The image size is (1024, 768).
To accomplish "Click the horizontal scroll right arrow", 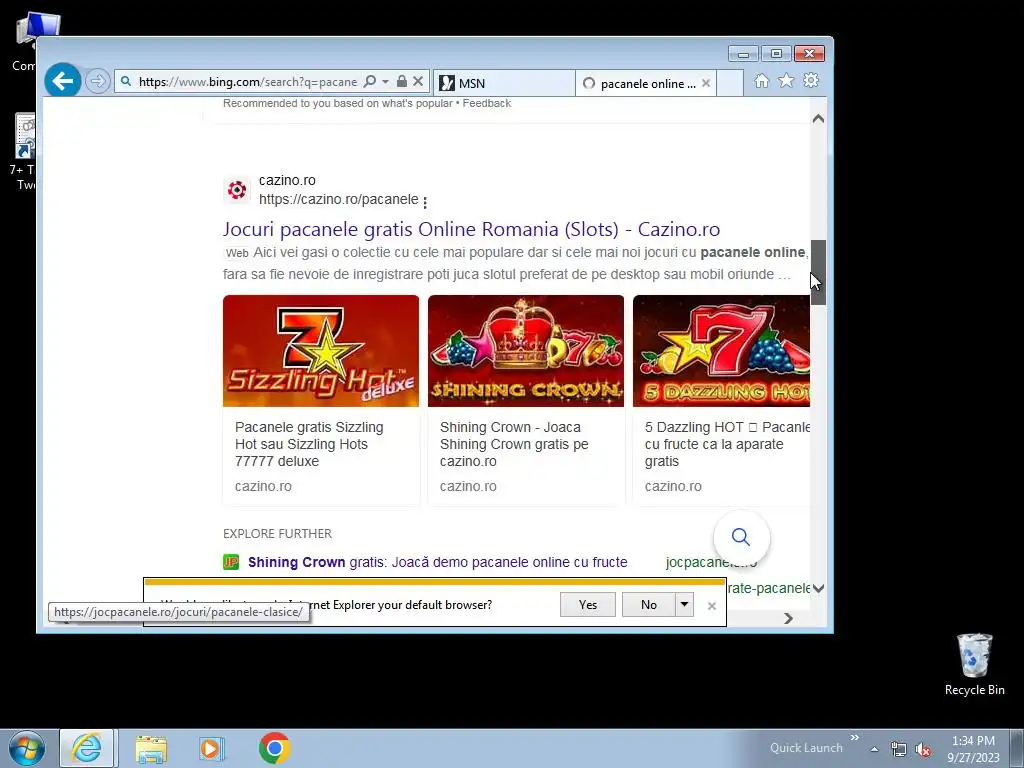I will click(x=788, y=618).
